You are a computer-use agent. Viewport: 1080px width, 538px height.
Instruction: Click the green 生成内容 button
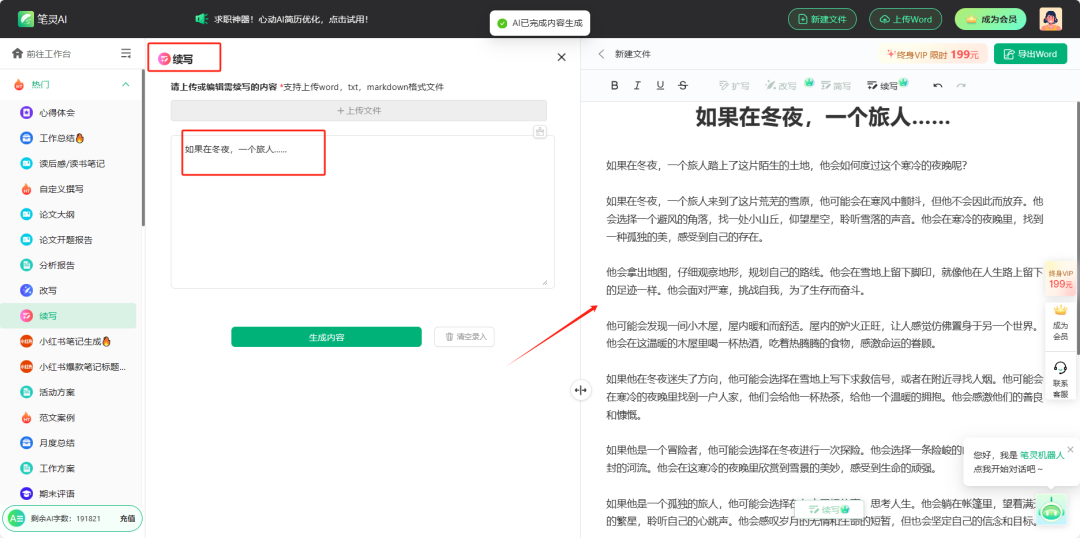326,337
